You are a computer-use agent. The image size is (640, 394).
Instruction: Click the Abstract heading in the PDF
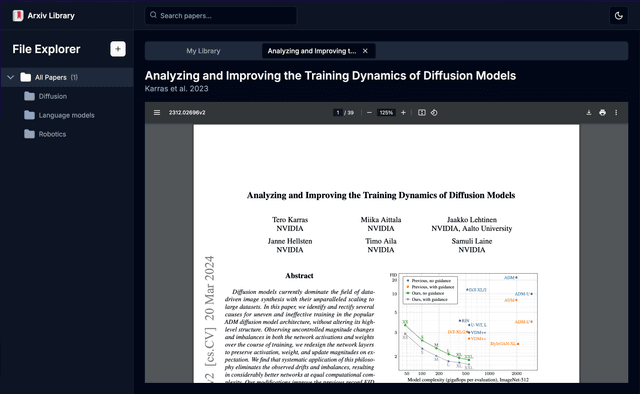click(299, 276)
